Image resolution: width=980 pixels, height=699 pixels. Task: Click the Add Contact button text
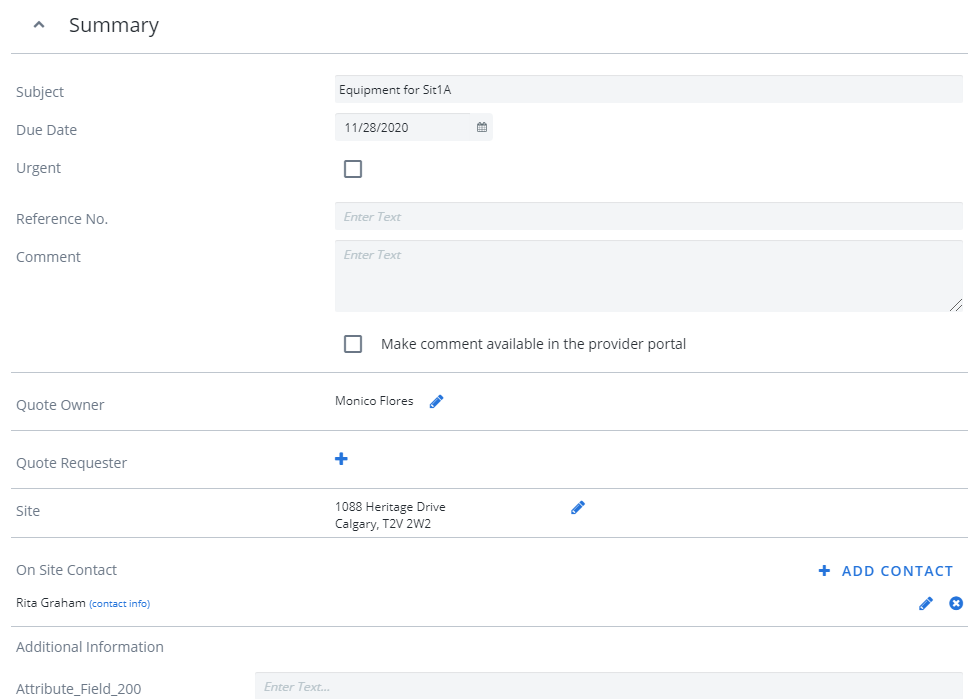point(897,571)
